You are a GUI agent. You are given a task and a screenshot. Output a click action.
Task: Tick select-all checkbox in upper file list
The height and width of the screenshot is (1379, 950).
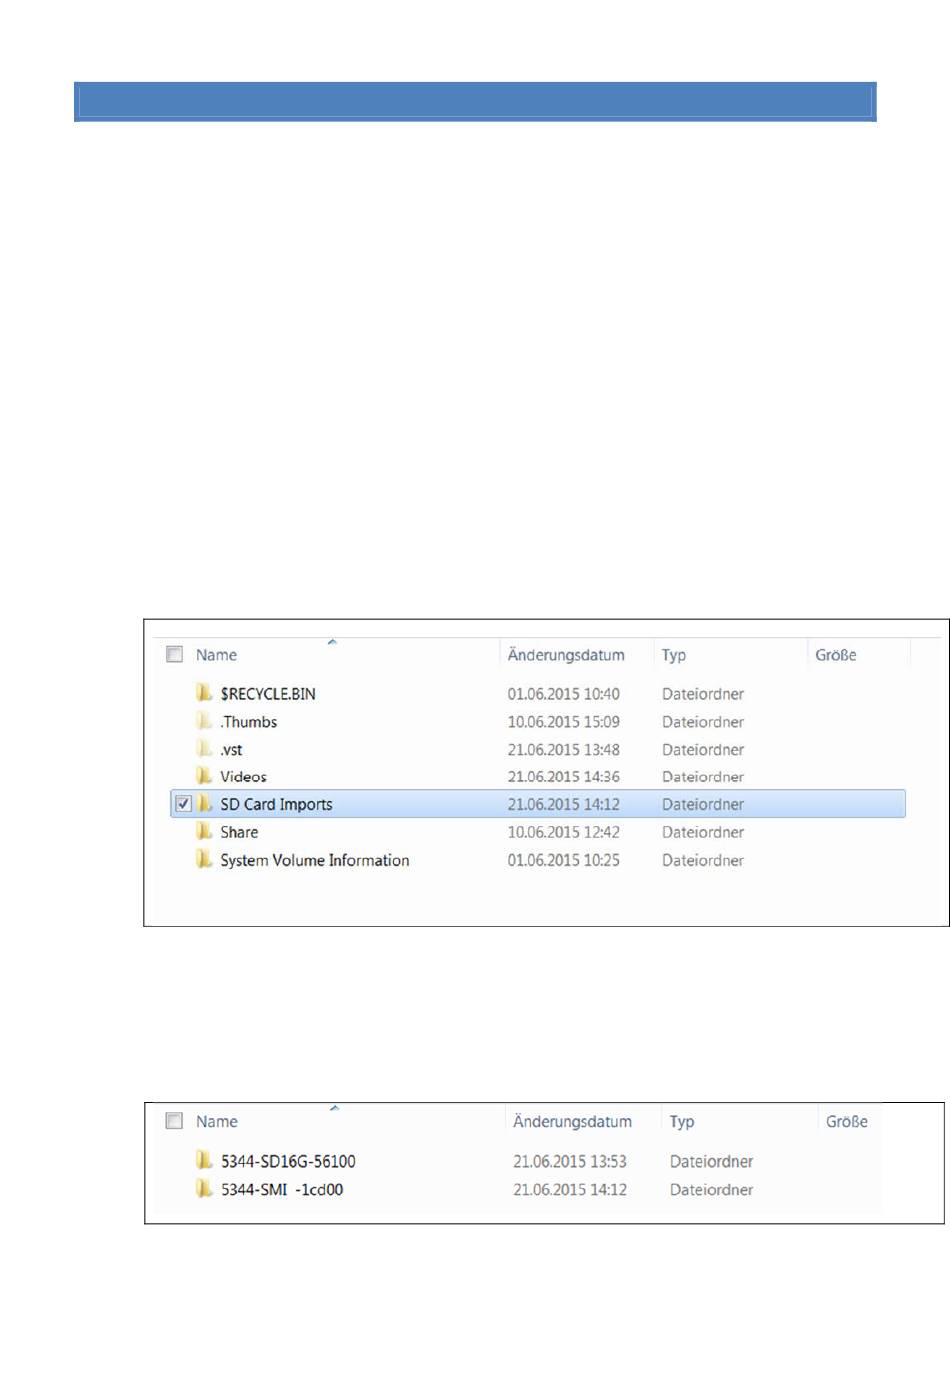point(174,654)
